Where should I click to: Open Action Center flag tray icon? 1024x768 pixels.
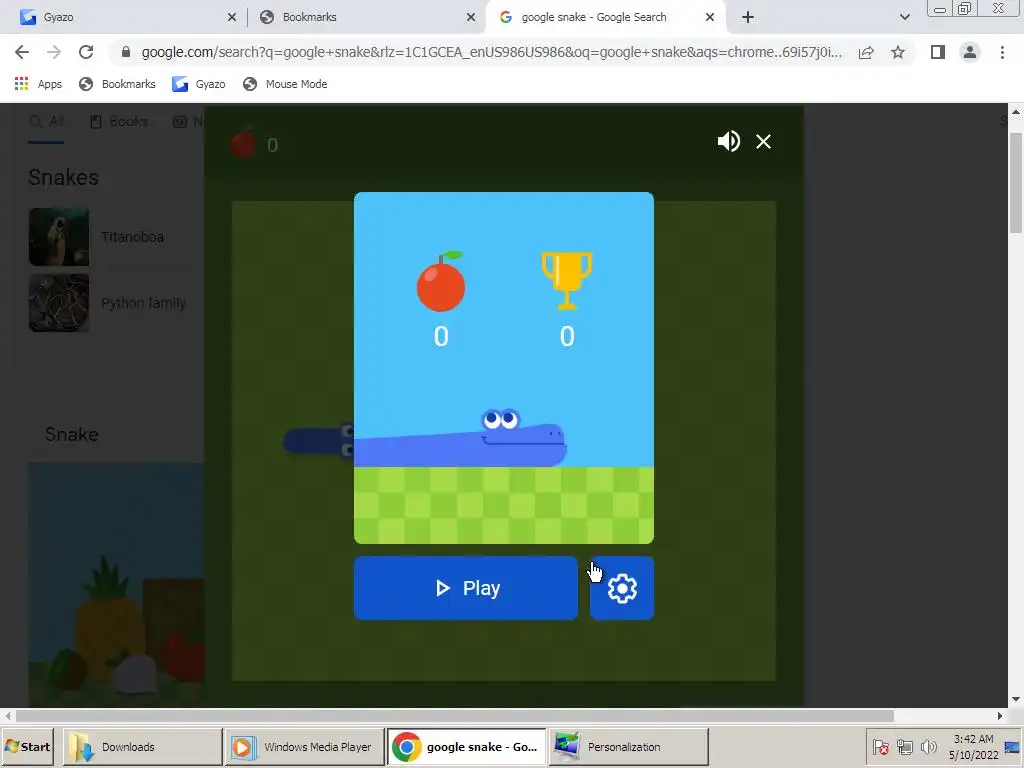(880, 746)
